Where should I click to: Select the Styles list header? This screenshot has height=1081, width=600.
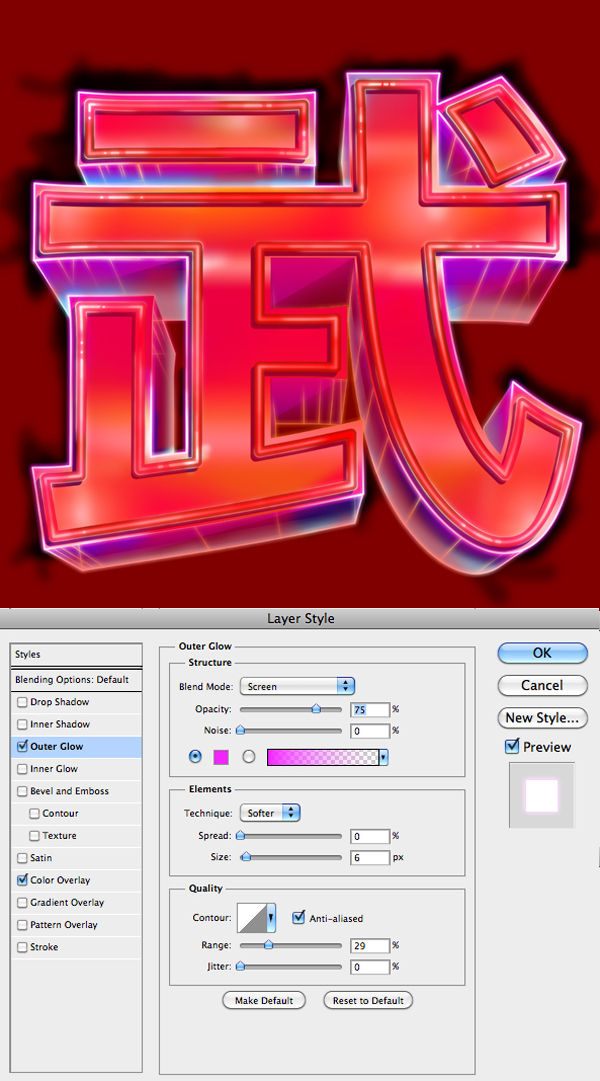tap(76, 655)
